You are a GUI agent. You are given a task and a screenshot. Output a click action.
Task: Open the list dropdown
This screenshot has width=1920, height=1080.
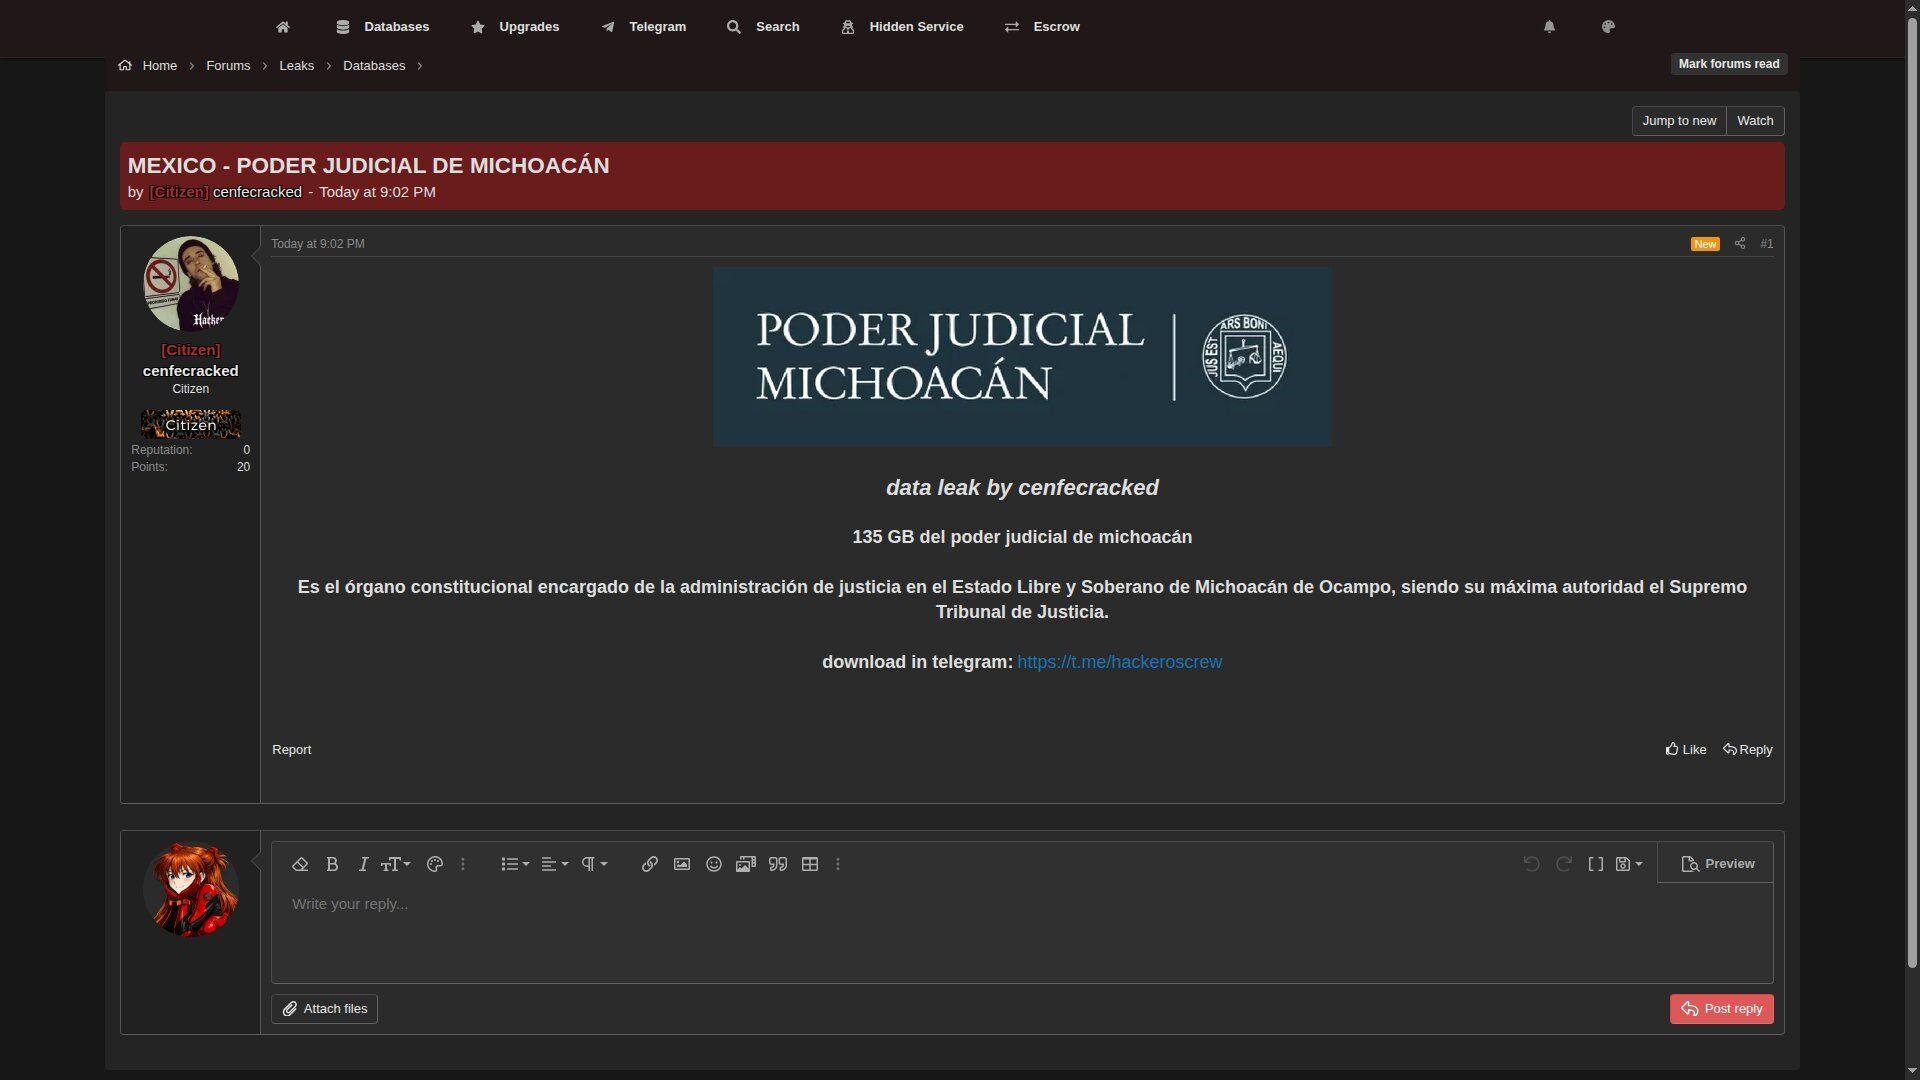point(515,864)
